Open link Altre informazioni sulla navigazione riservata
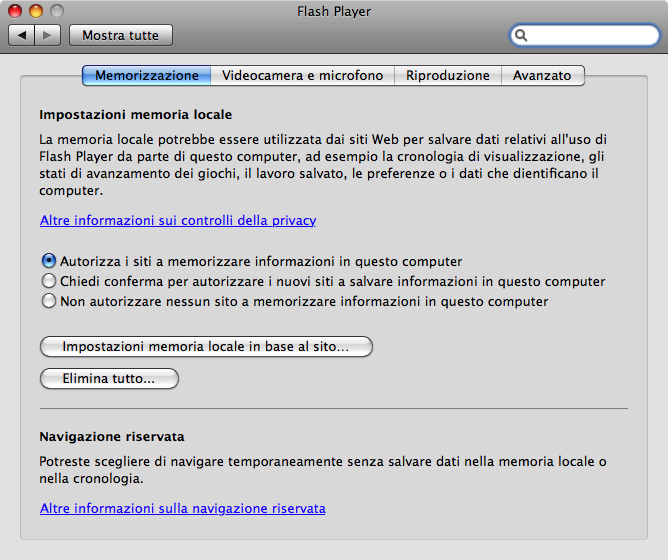The width and height of the screenshot is (668, 560). point(183,508)
